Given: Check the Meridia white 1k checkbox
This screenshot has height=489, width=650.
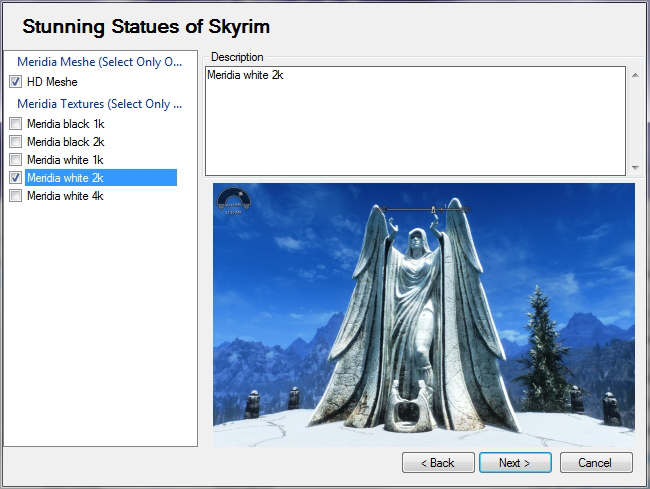Looking at the screenshot, I should click(15, 160).
